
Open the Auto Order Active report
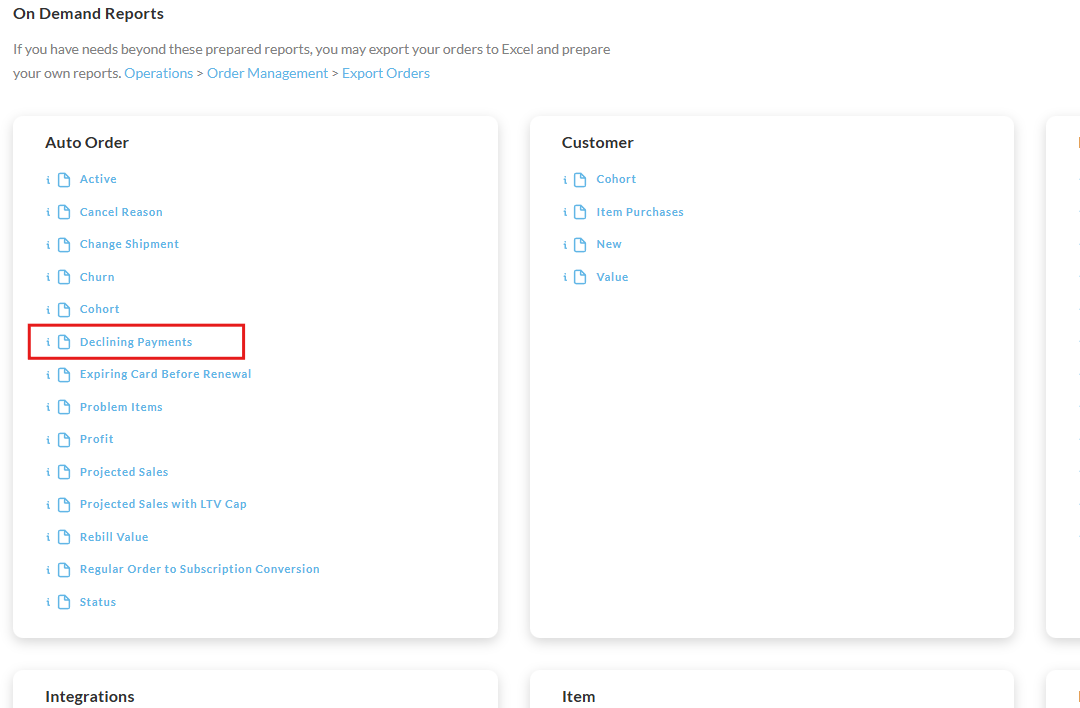[x=98, y=179]
